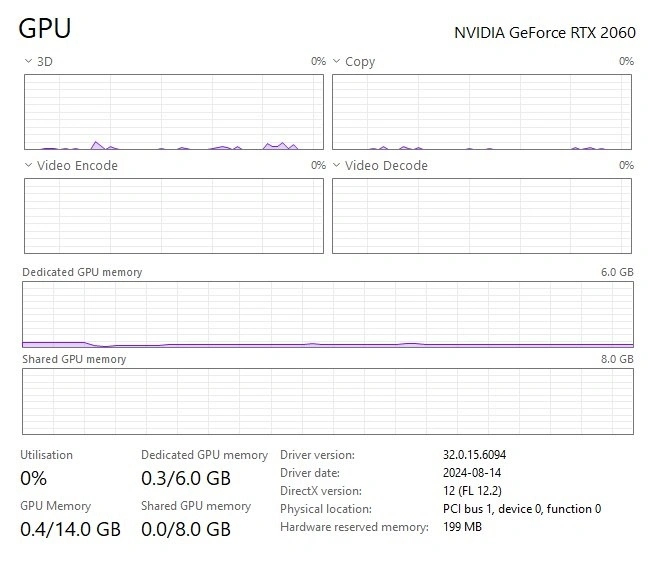Select the Video Encode graph area
The width and height of the screenshot is (652, 571).
click(173, 215)
